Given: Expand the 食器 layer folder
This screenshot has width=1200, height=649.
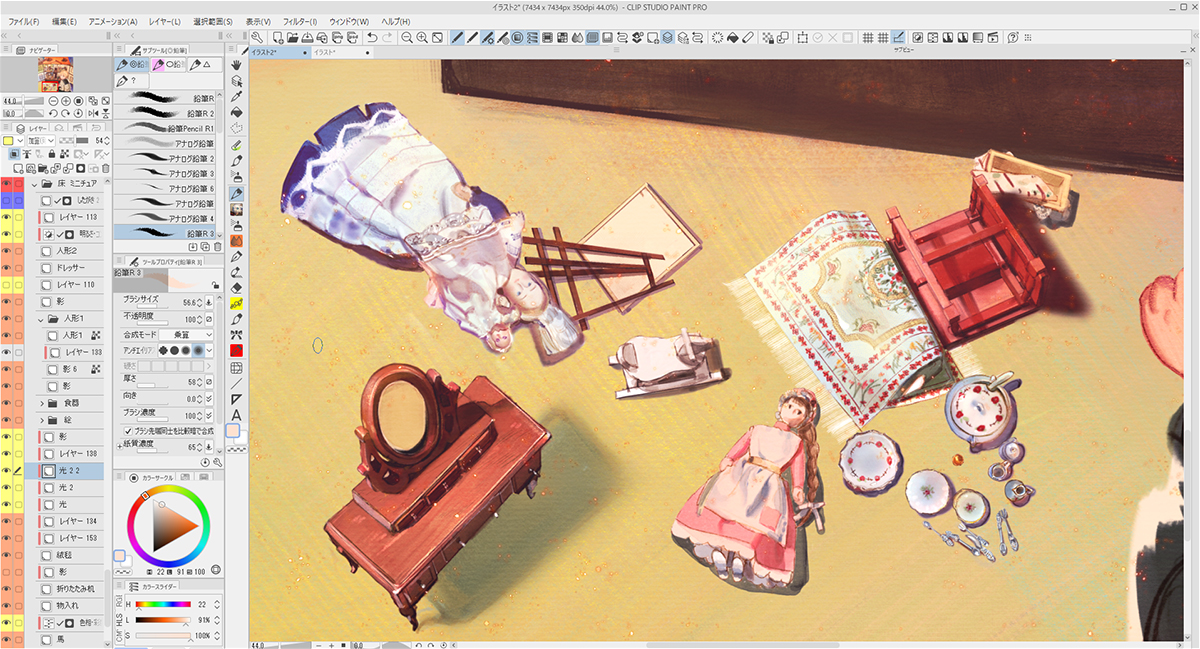Looking at the screenshot, I should (x=42, y=403).
